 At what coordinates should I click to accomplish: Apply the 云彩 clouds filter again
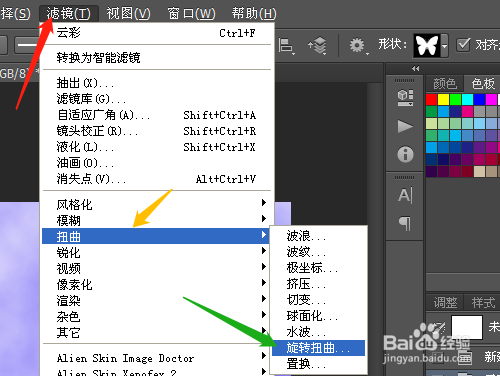point(157,33)
